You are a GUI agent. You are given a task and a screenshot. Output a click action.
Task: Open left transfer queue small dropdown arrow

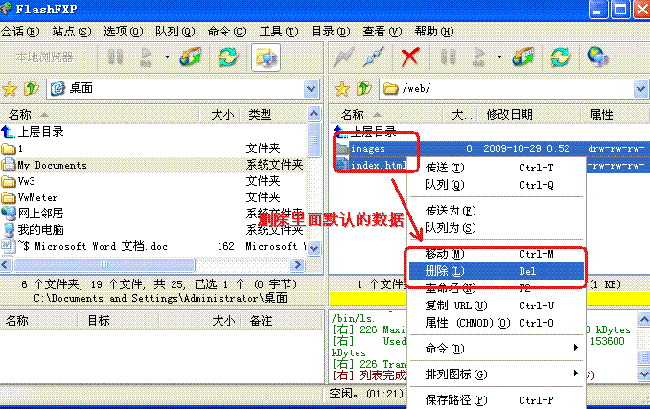(x=167, y=57)
